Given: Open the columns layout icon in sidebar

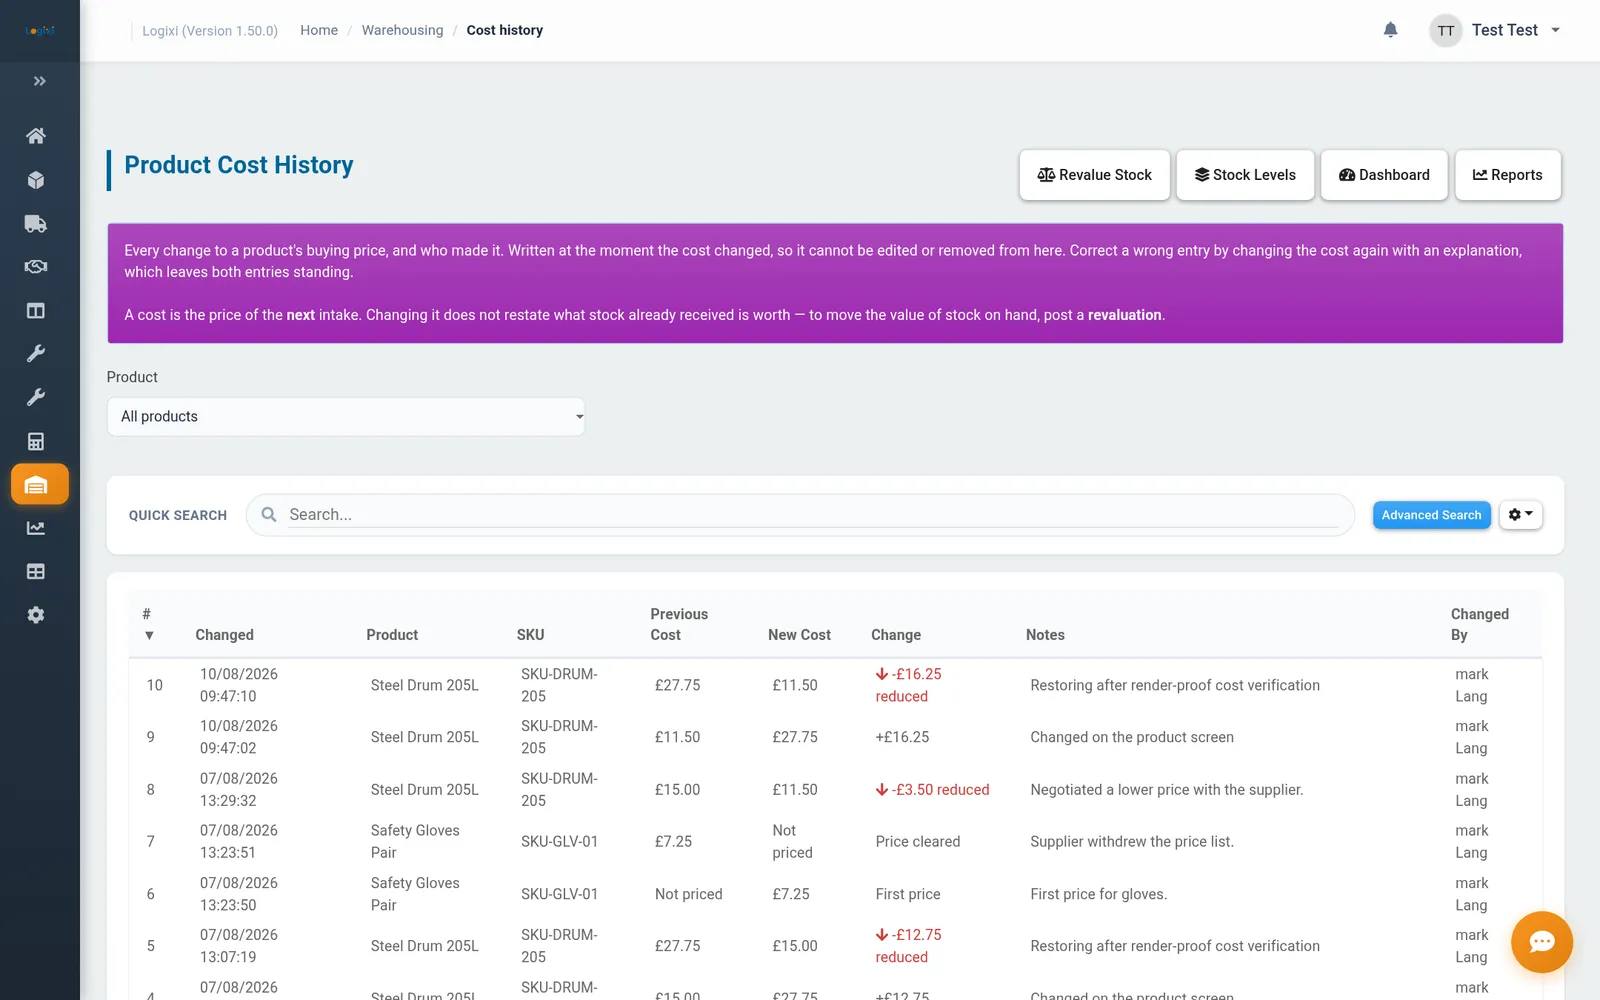Looking at the screenshot, I should (x=36, y=311).
